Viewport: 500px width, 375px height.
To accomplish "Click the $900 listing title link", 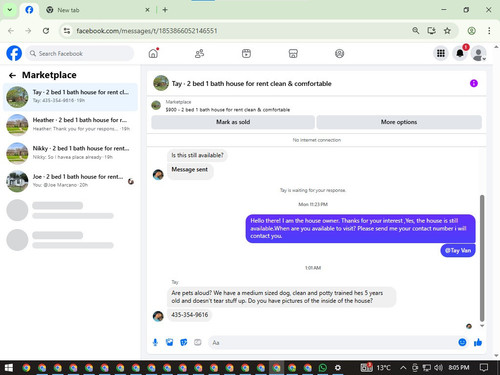I will tap(228, 110).
